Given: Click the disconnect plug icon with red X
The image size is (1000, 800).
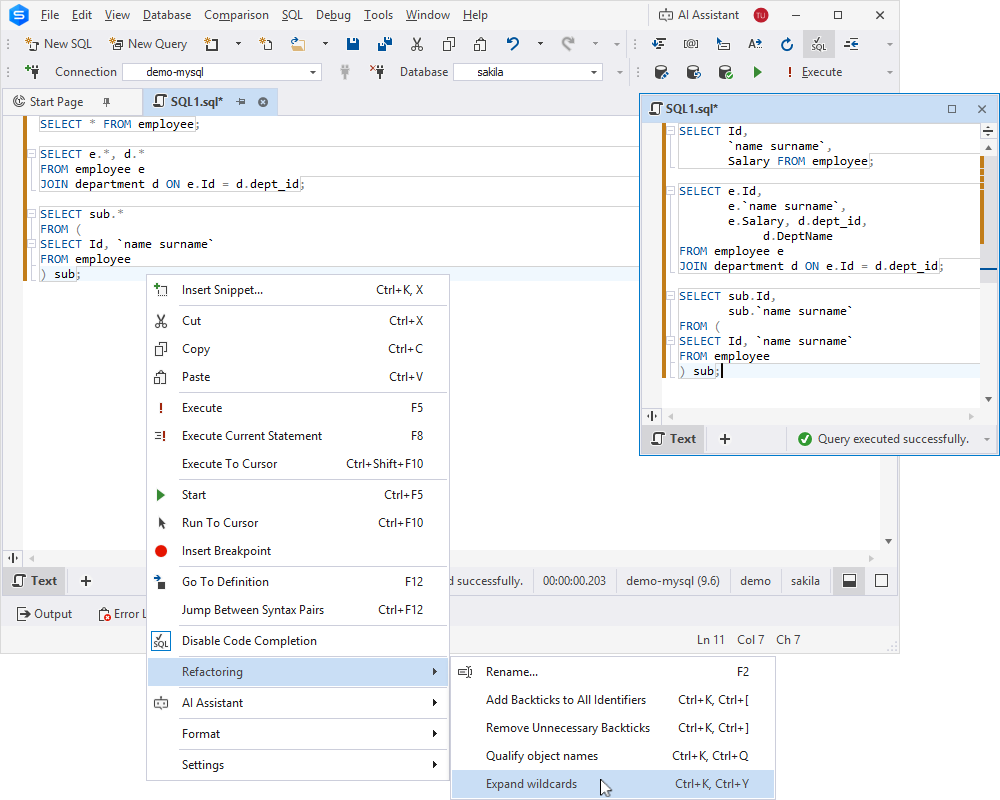Looking at the screenshot, I should click(378, 71).
